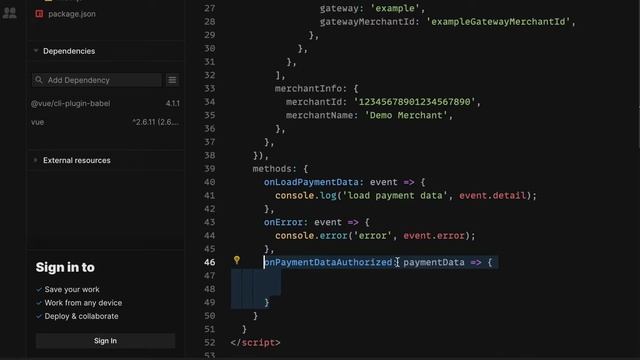Click onPaymentDataAuthorized in line 46
Viewport: 640px width, 360px height.
(328, 262)
